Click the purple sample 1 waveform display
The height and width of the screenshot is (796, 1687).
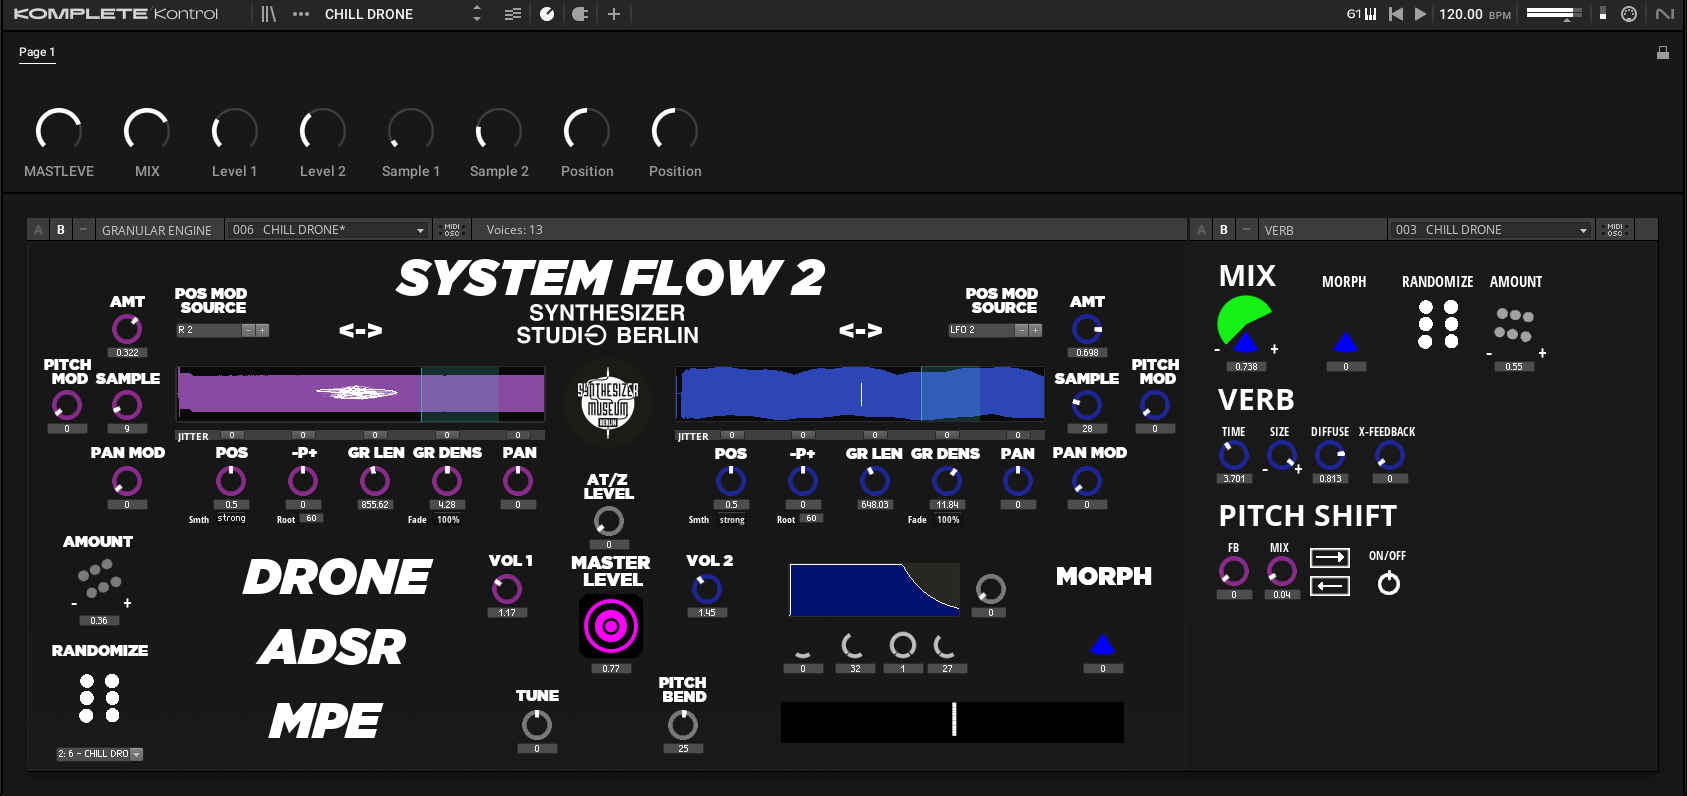(361, 394)
